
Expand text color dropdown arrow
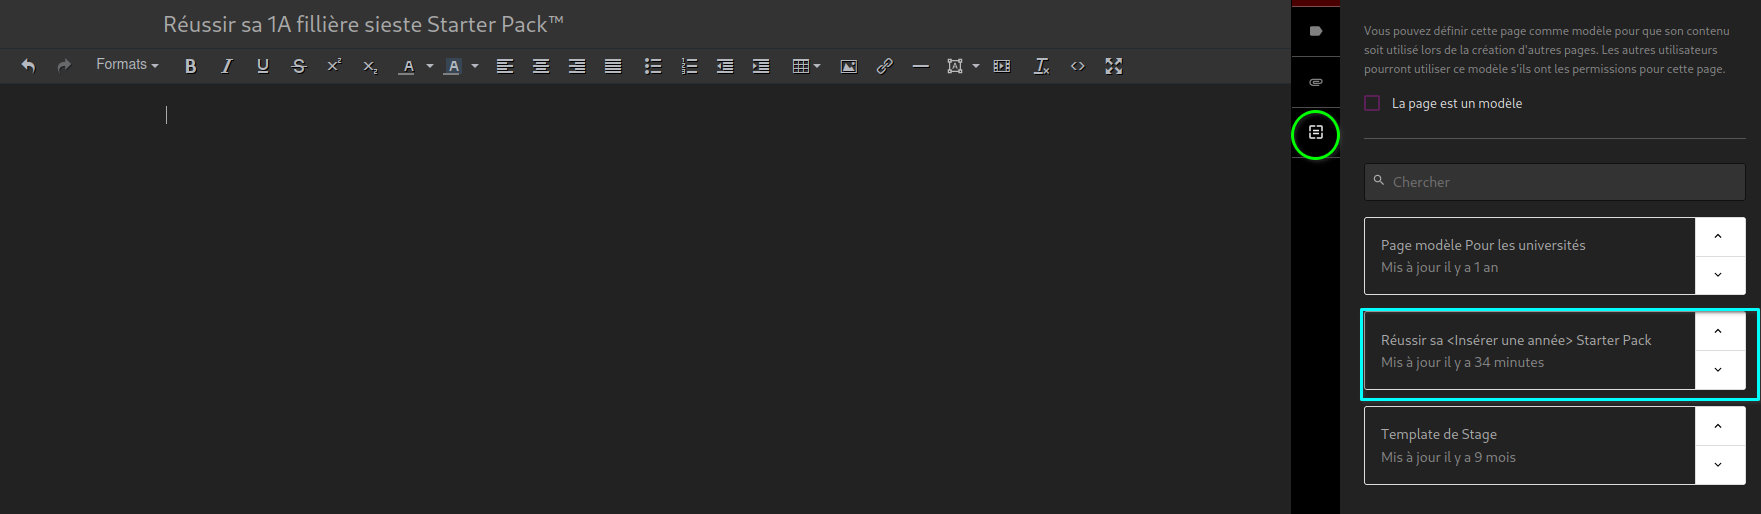pyautogui.click(x=430, y=66)
